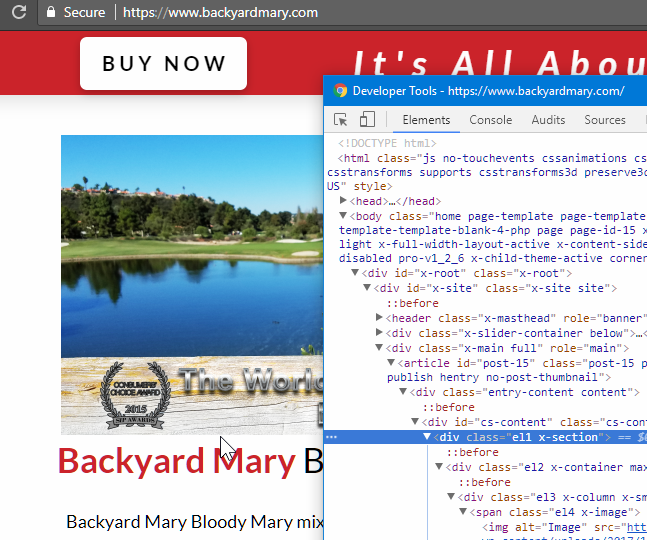Click the Chrome logo in the Developer Tools title

[x=340, y=90]
